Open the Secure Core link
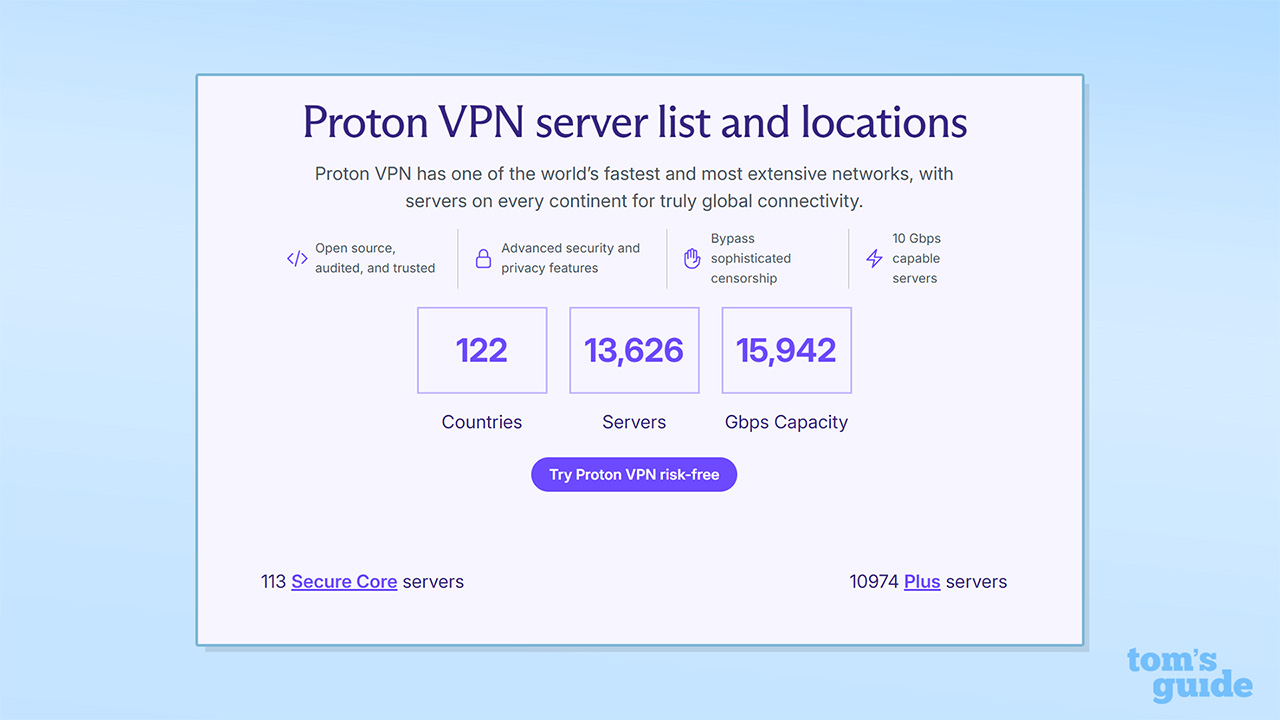 click(344, 582)
